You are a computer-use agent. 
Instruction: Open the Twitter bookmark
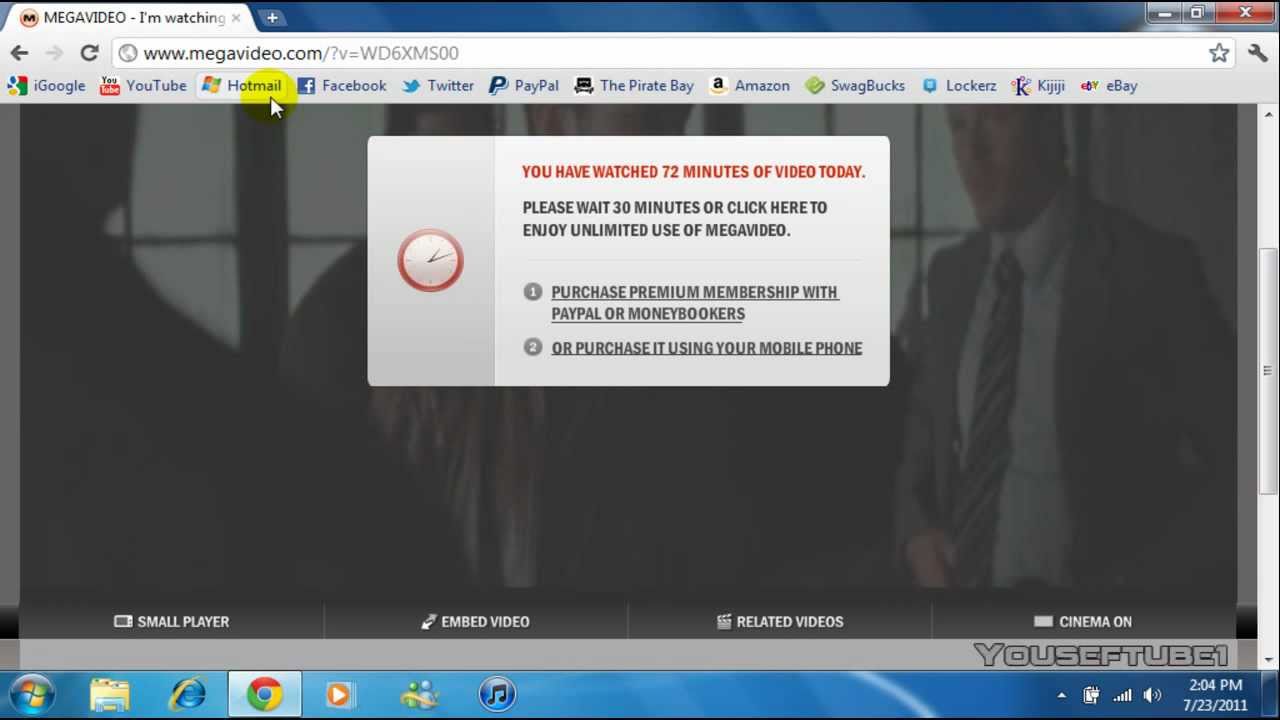point(437,86)
